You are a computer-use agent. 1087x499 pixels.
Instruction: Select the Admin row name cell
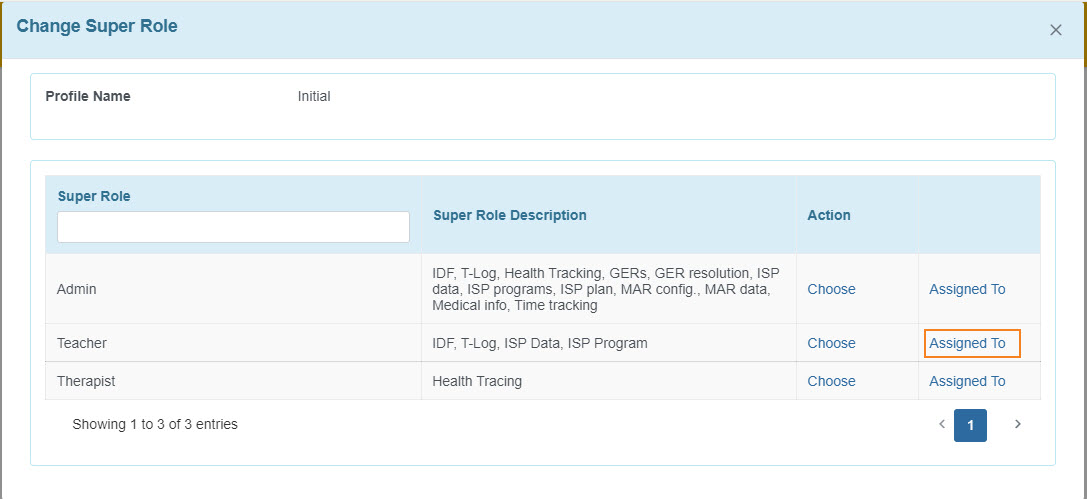[233, 289]
